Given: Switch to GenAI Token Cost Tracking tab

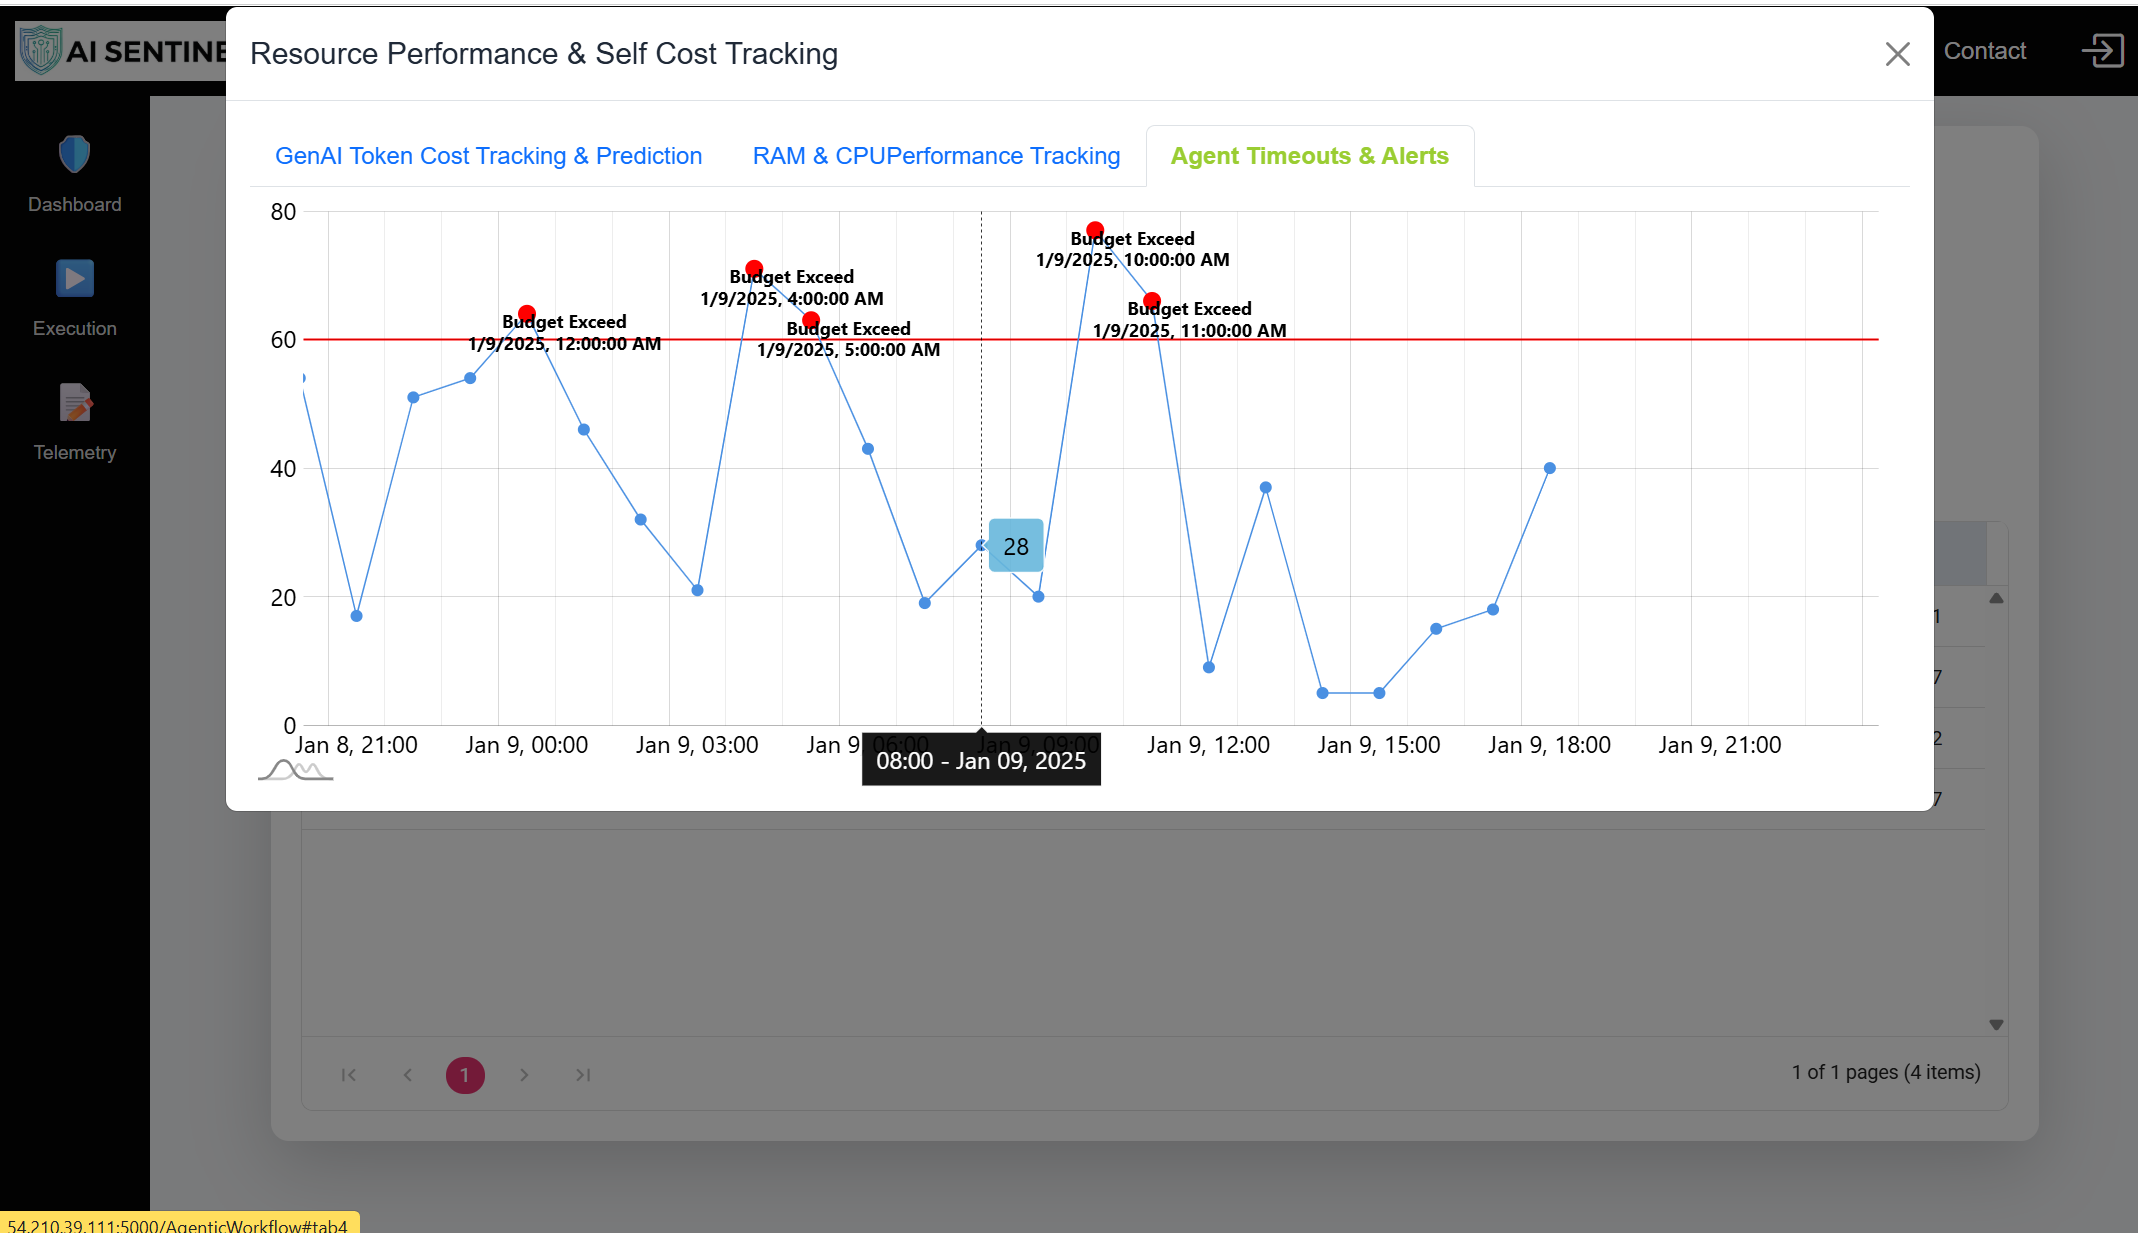Looking at the screenshot, I should (x=488, y=156).
